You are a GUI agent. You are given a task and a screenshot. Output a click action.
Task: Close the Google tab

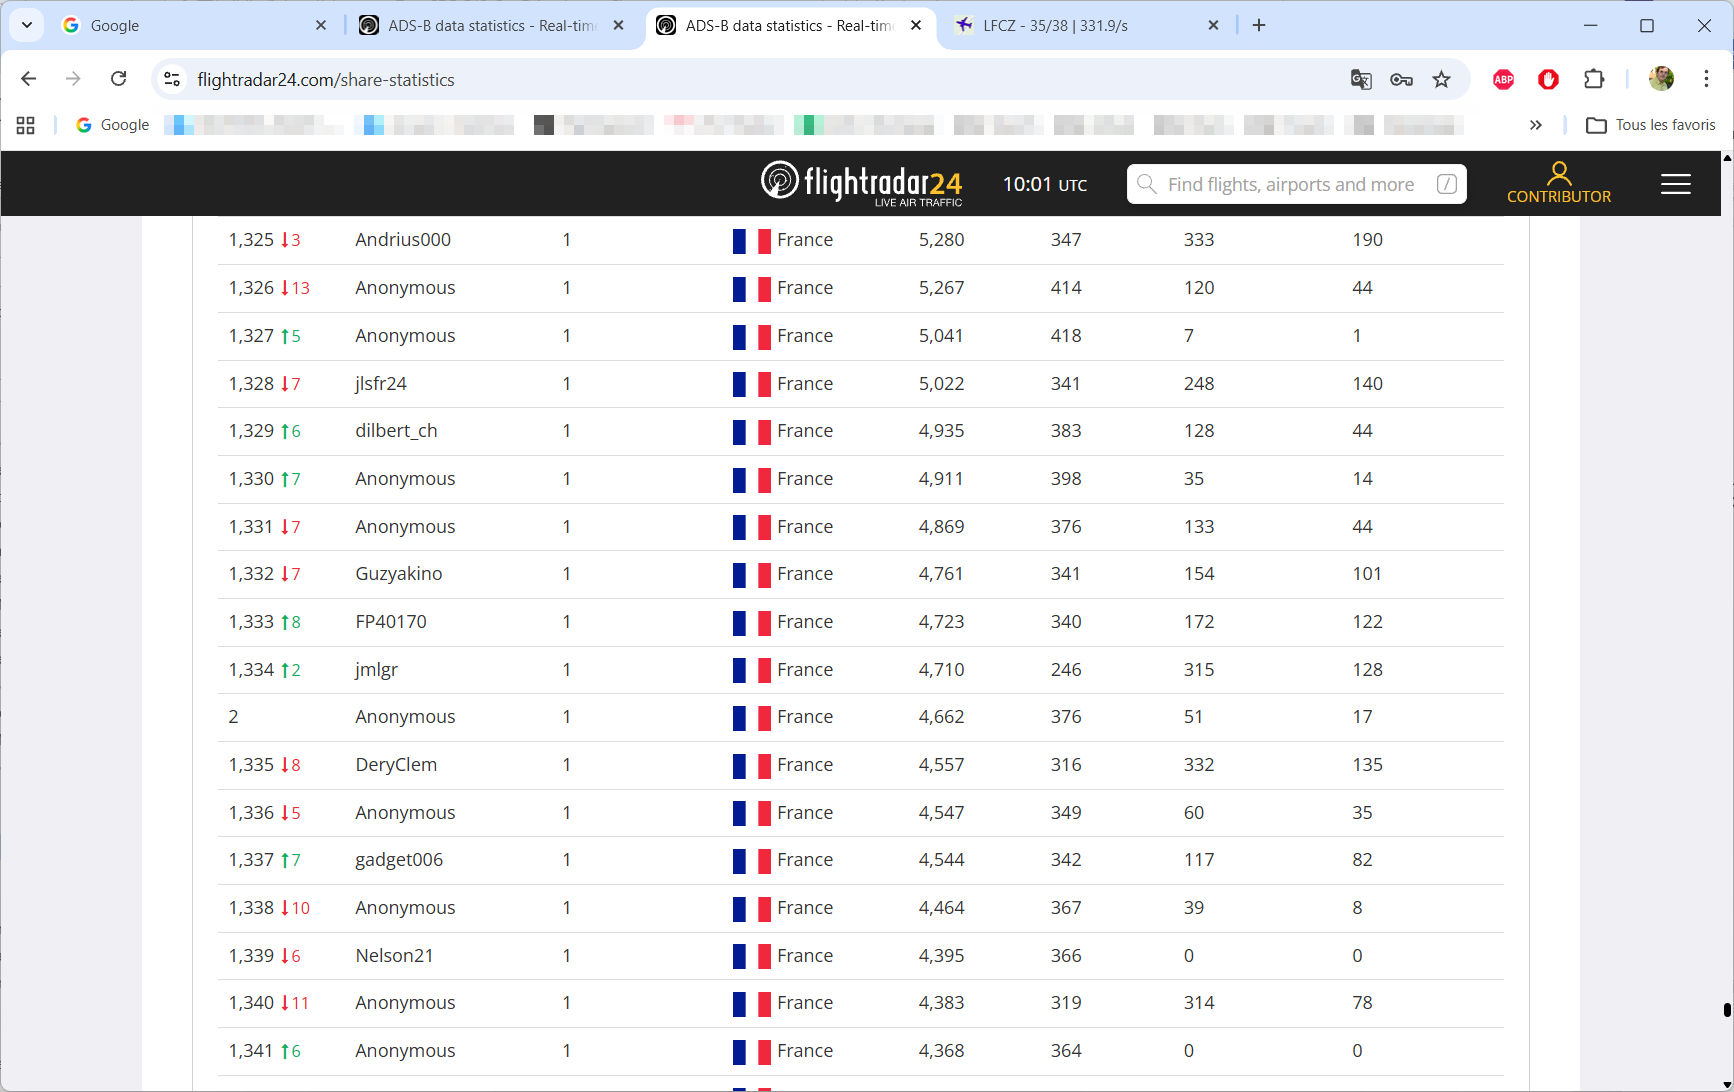(x=321, y=25)
